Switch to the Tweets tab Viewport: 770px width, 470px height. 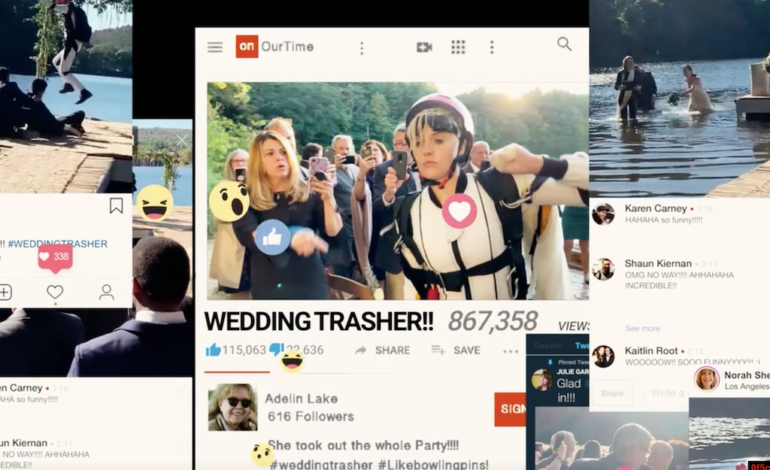click(547, 346)
